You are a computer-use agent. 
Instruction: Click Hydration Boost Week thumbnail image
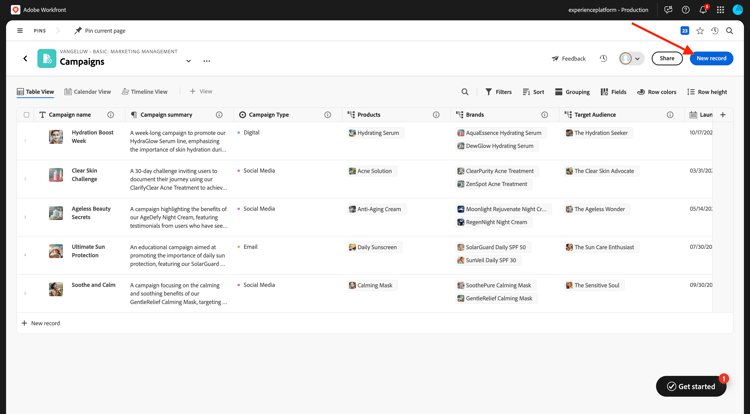point(56,137)
